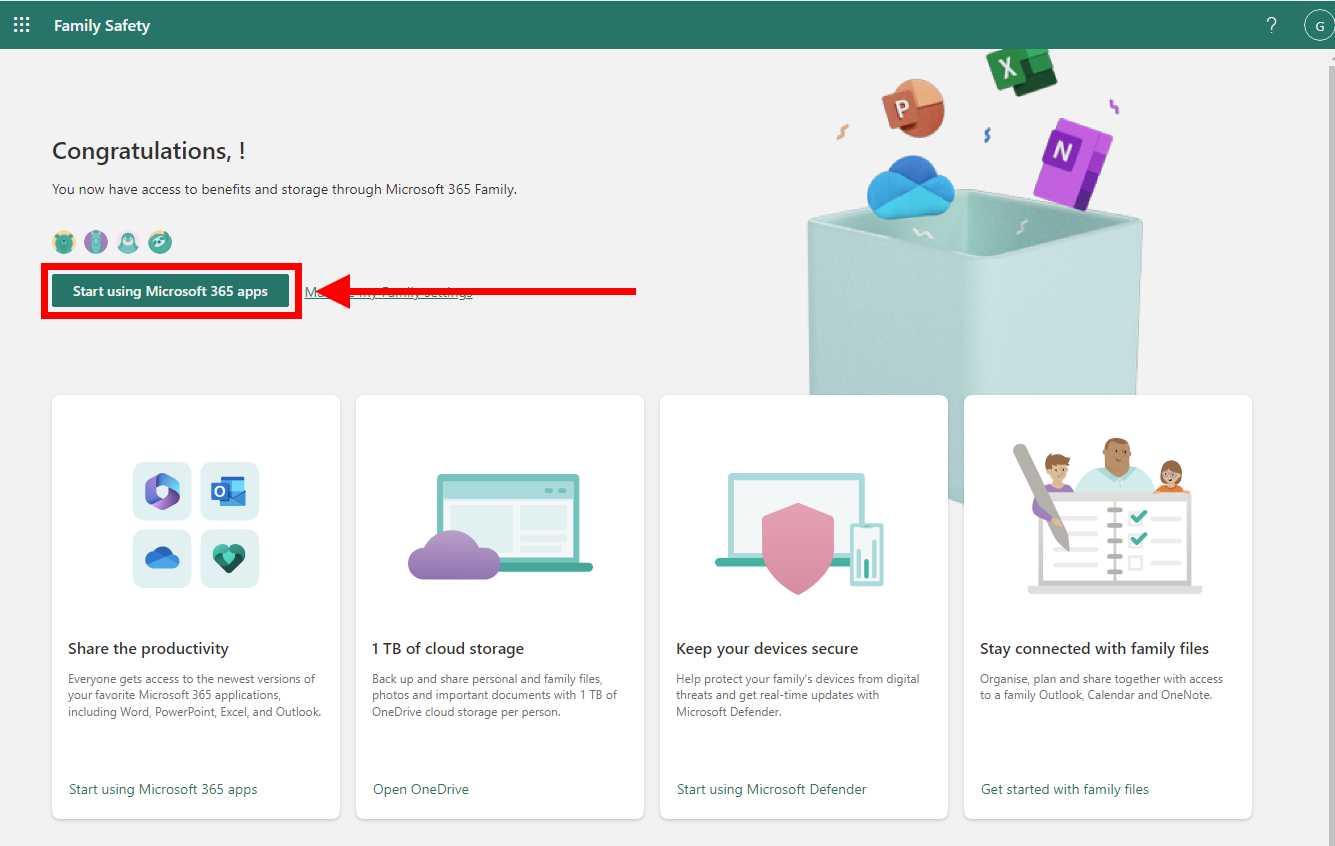Click the OneDrive tile icon

pos(162,558)
